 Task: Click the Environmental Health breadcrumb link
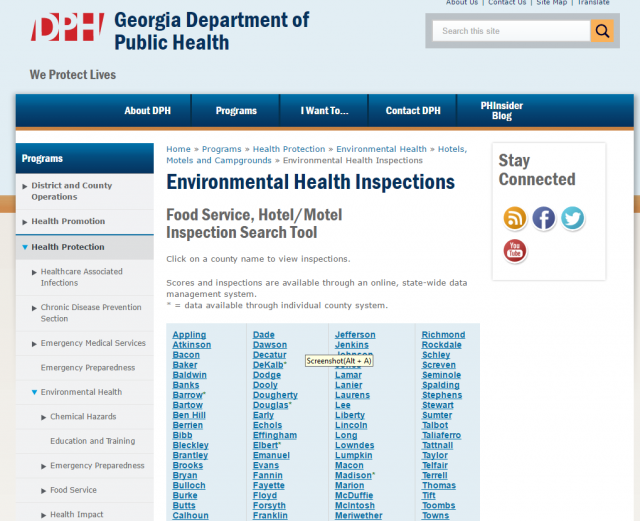[x=381, y=149]
